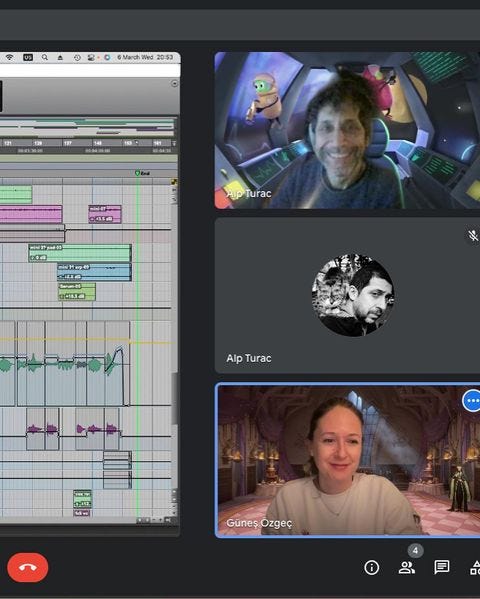Click the date and time '6 March Wed 20:53'

tap(145, 57)
